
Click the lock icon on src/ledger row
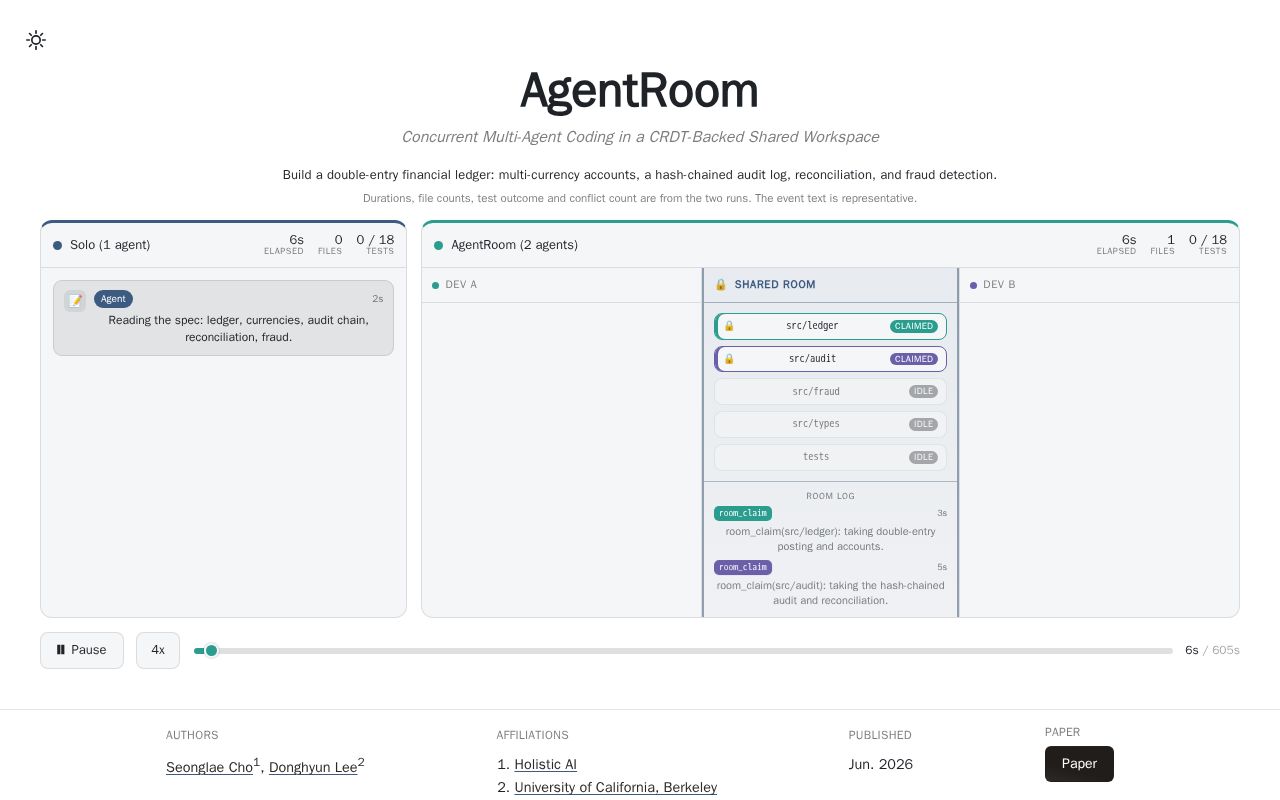pos(729,326)
